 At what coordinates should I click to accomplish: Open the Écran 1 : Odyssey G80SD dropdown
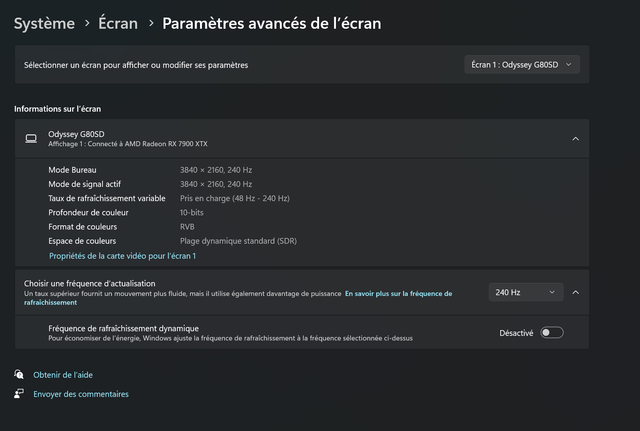click(522, 64)
